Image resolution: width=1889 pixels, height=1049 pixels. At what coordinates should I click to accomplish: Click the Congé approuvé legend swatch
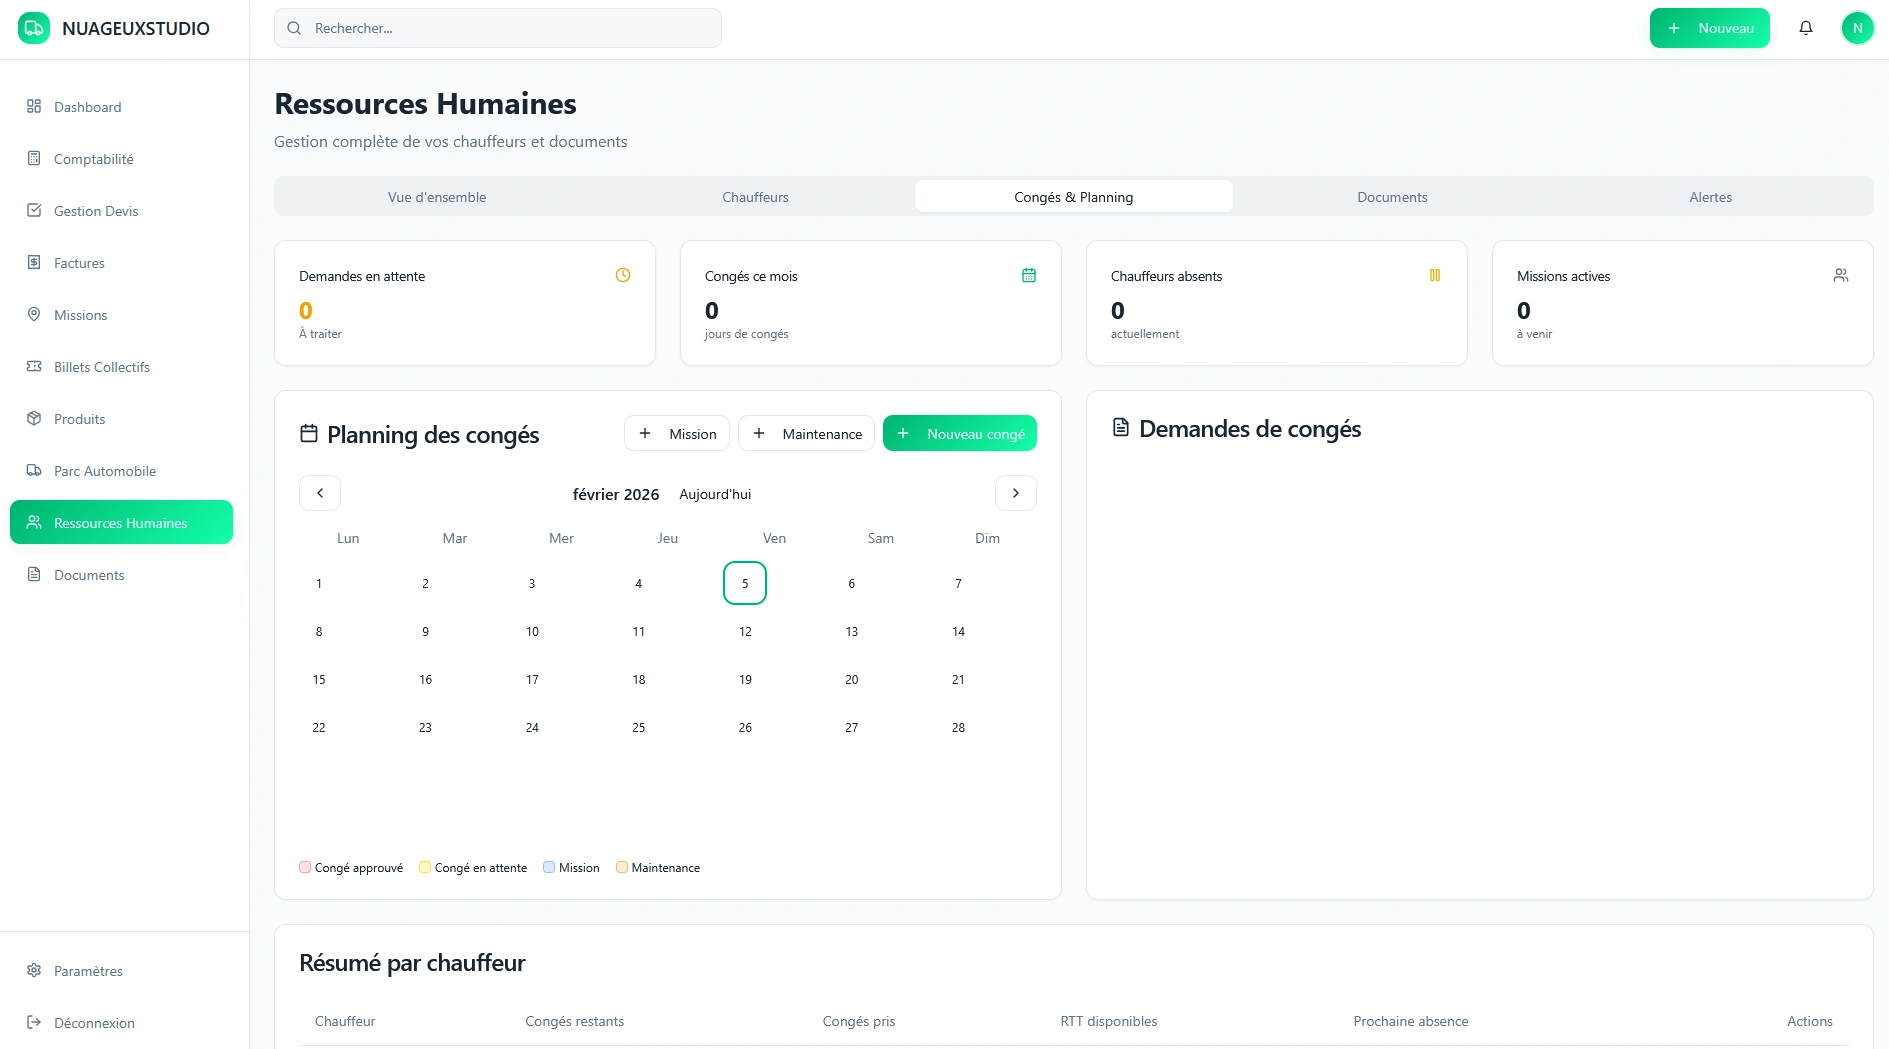tap(305, 867)
